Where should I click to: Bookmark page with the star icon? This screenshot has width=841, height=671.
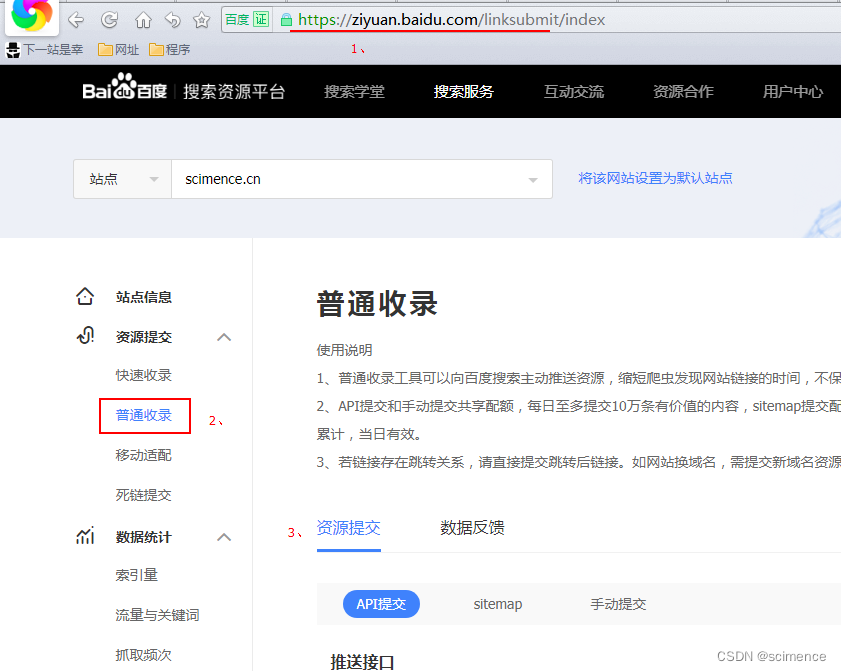tap(202, 20)
